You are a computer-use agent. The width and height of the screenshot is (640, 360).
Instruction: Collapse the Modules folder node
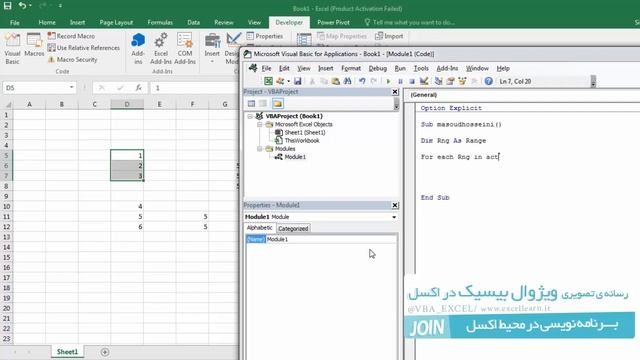point(260,149)
